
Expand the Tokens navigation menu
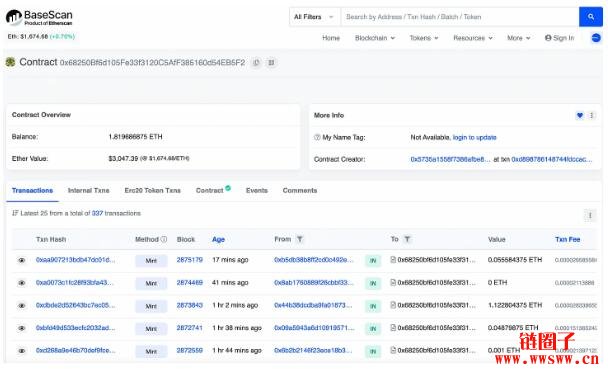coord(424,38)
